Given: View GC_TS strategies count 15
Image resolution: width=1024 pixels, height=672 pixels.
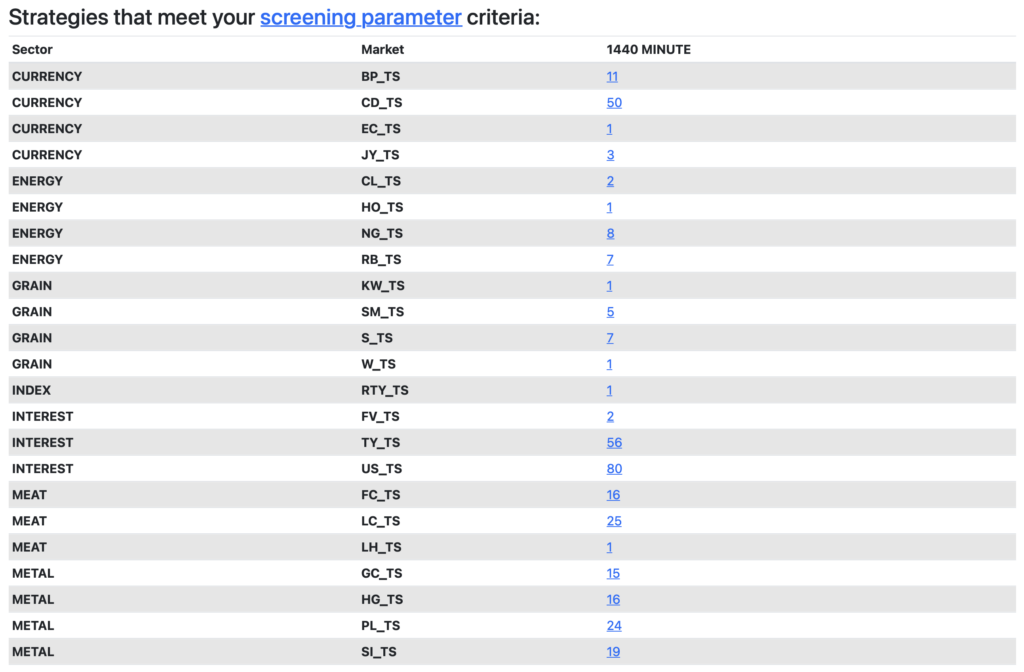Looking at the screenshot, I should [x=613, y=573].
